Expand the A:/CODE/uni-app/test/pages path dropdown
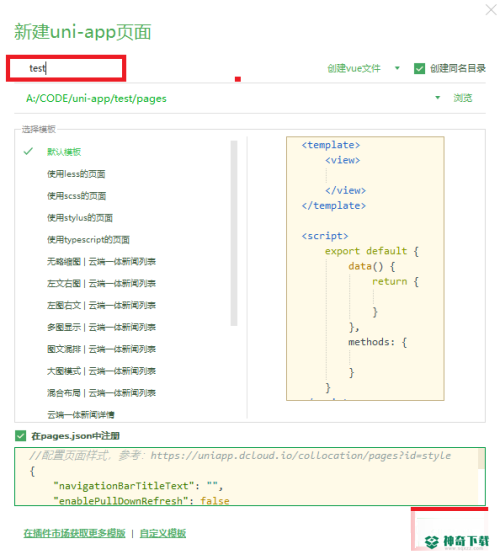Screen dimensions: 500x560 click(x=438, y=98)
